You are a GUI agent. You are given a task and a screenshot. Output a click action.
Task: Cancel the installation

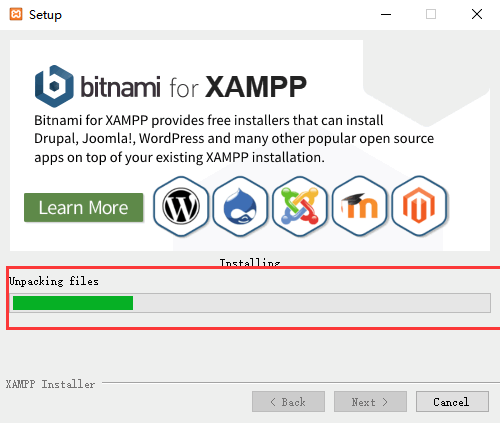(x=452, y=402)
